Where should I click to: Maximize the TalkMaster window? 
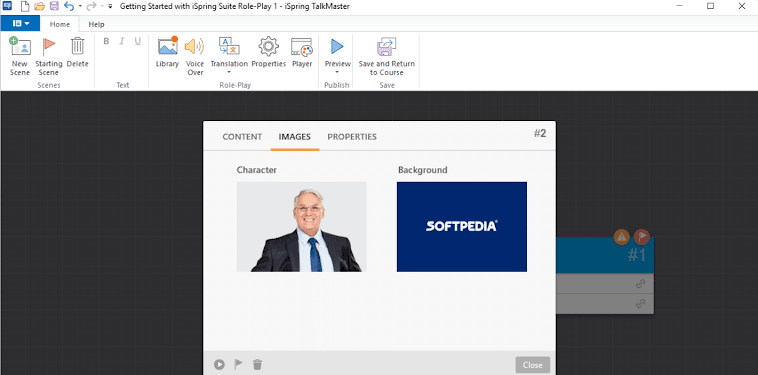[711, 6]
